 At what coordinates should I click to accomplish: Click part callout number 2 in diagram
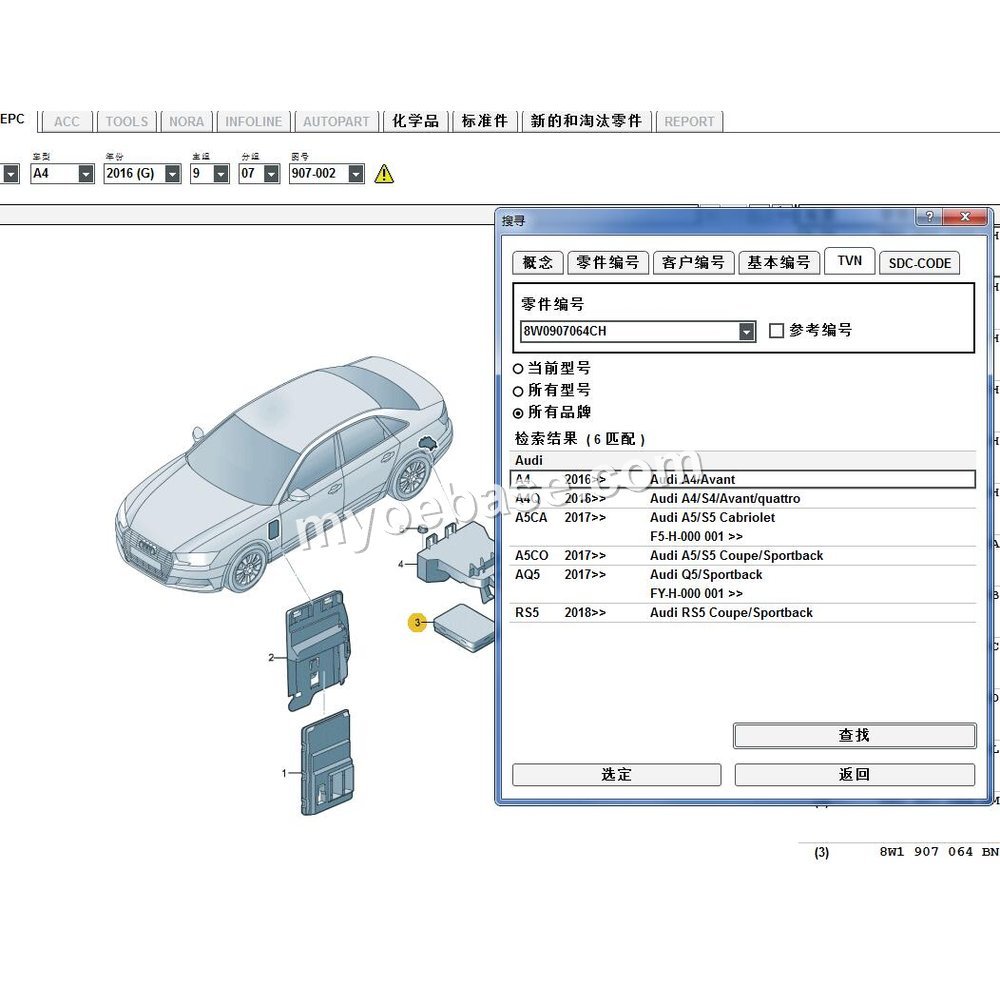[271, 657]
